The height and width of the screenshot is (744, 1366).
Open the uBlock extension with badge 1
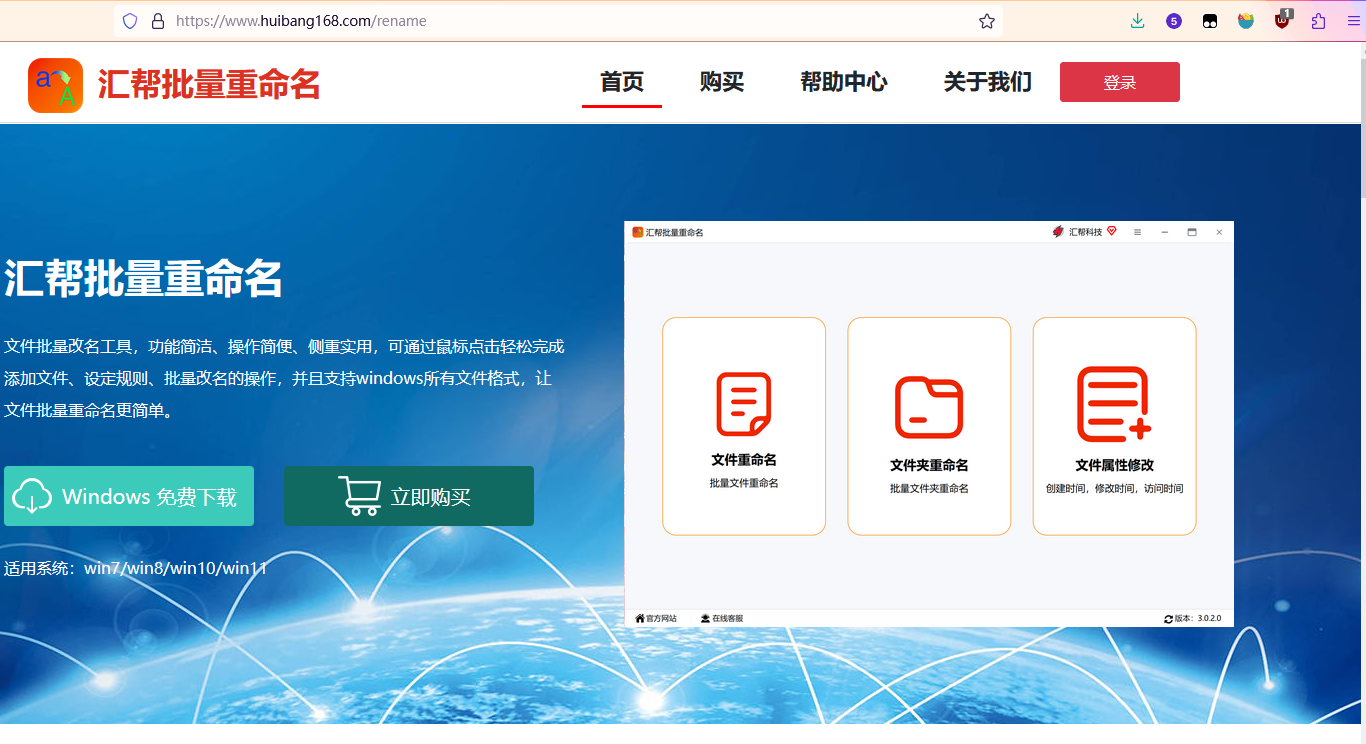tap(1283, 19)
